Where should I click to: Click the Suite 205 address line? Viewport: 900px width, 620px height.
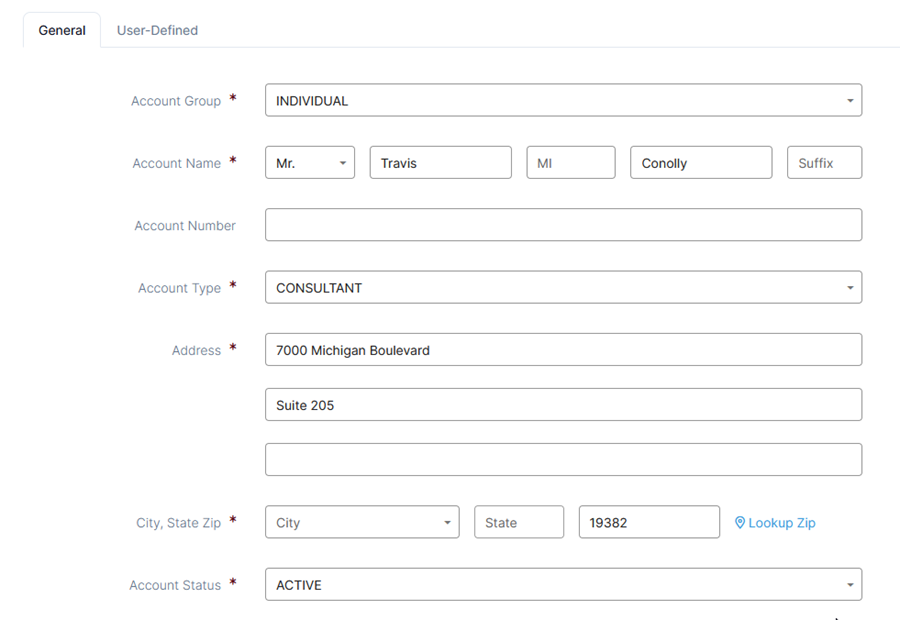(563, 405)
